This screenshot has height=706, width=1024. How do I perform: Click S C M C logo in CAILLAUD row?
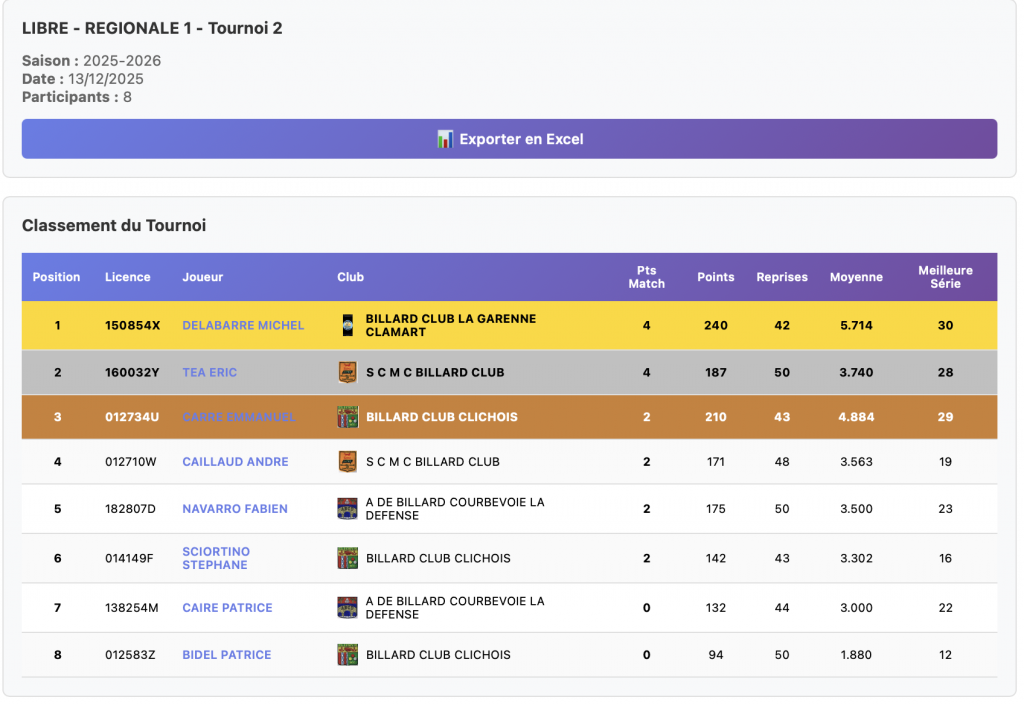pos(347,462)
